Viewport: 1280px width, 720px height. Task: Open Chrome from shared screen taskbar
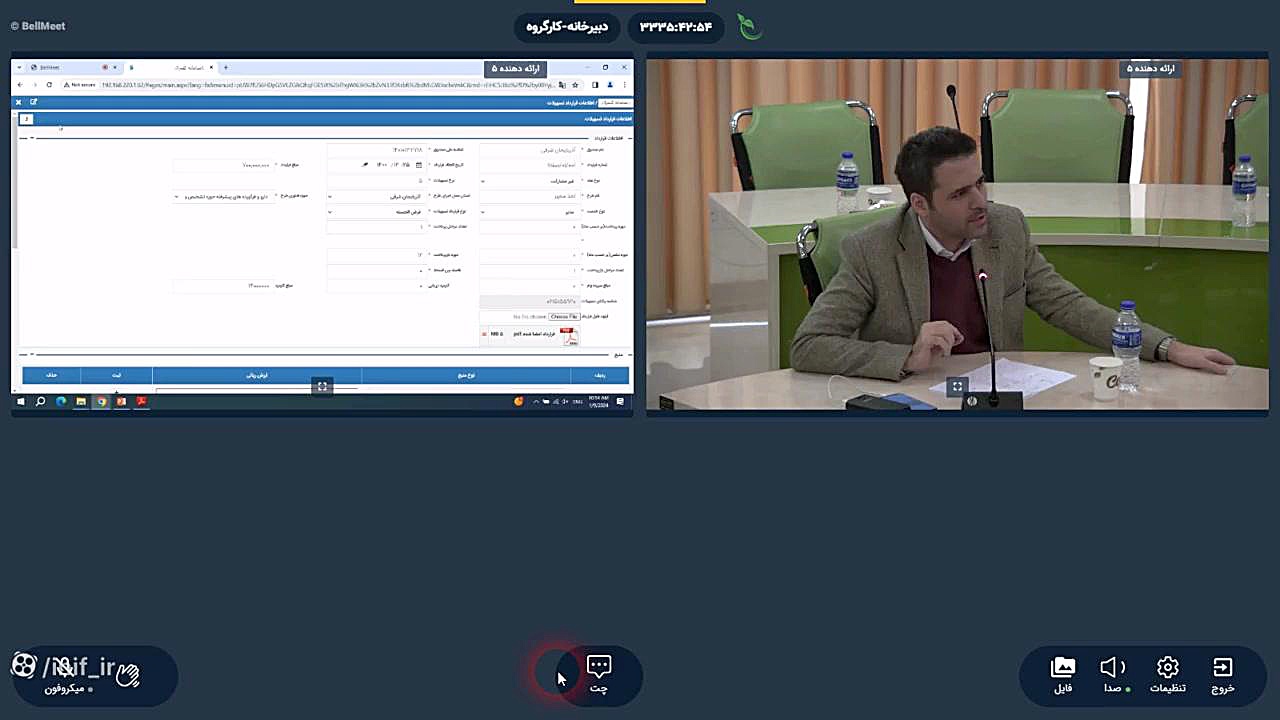(101, 401)
